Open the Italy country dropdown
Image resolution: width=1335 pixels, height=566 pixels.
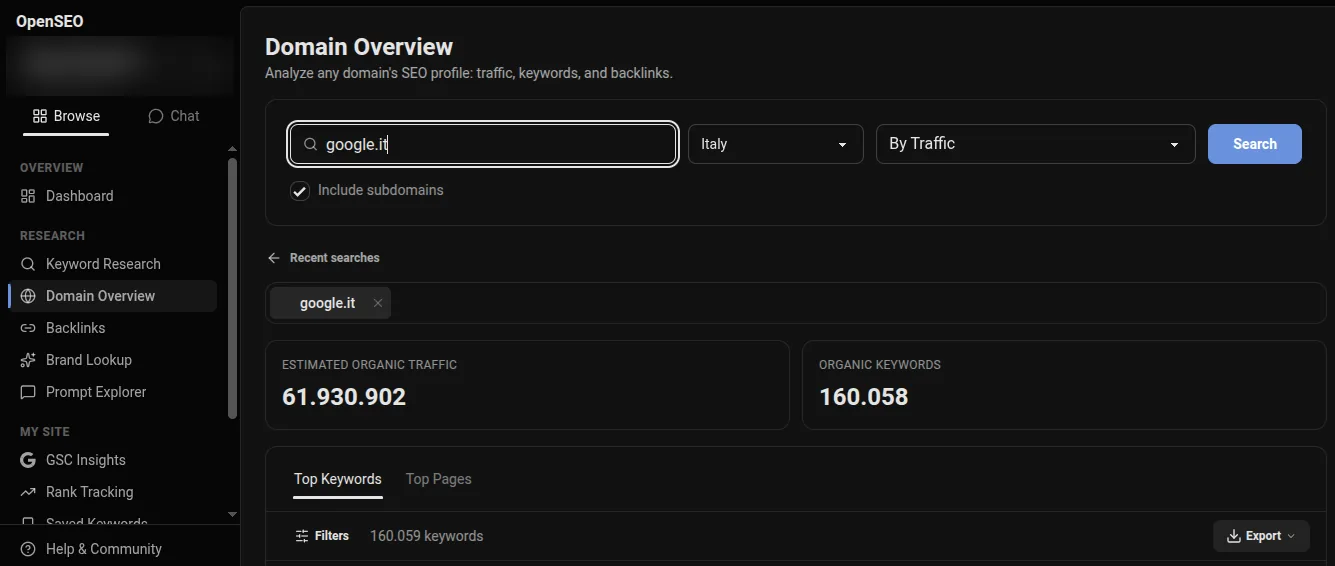coord(776,144)
